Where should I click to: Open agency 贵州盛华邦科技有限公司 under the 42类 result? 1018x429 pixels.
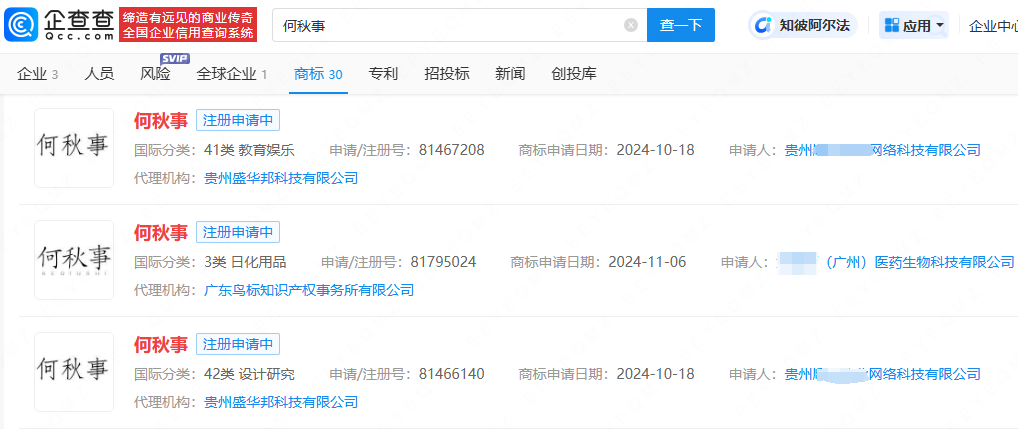click(281, 402)
